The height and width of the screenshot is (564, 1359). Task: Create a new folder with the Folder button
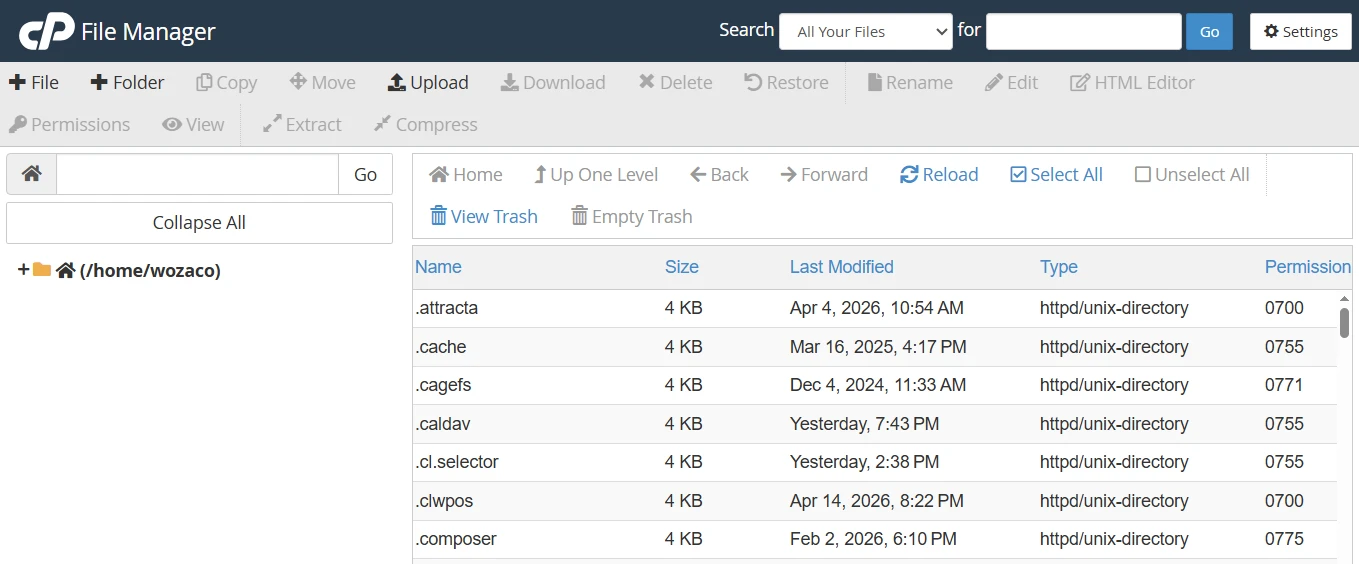[x=127, y=83]
